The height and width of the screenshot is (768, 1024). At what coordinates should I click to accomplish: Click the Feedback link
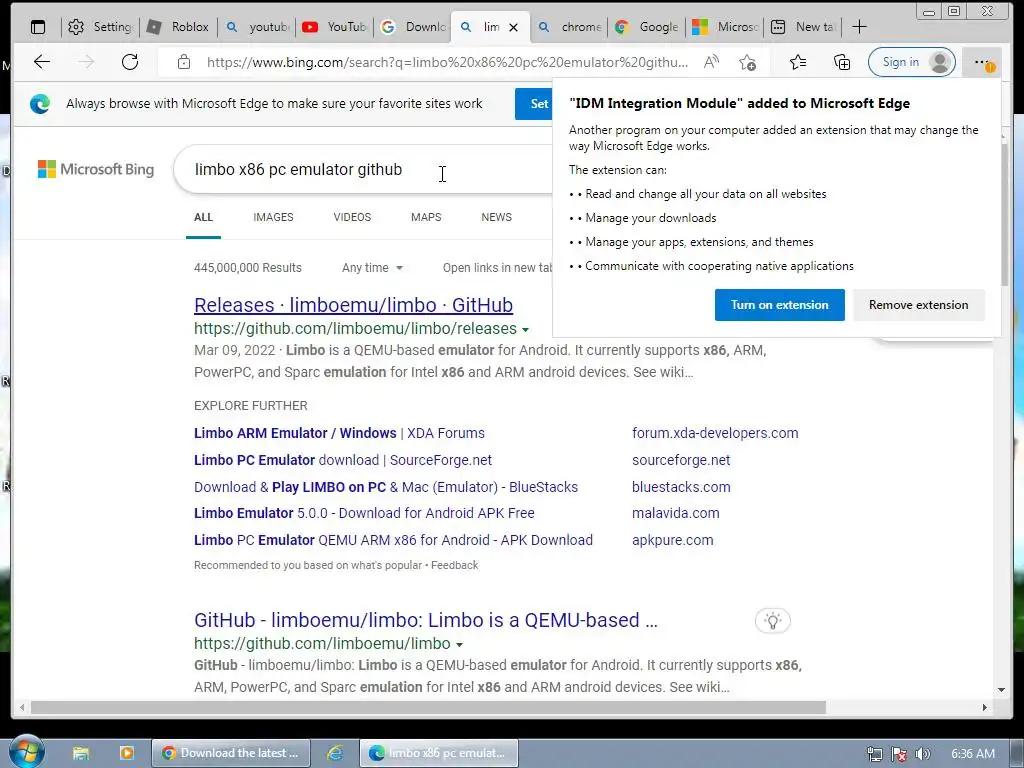[x=455, y=566]
